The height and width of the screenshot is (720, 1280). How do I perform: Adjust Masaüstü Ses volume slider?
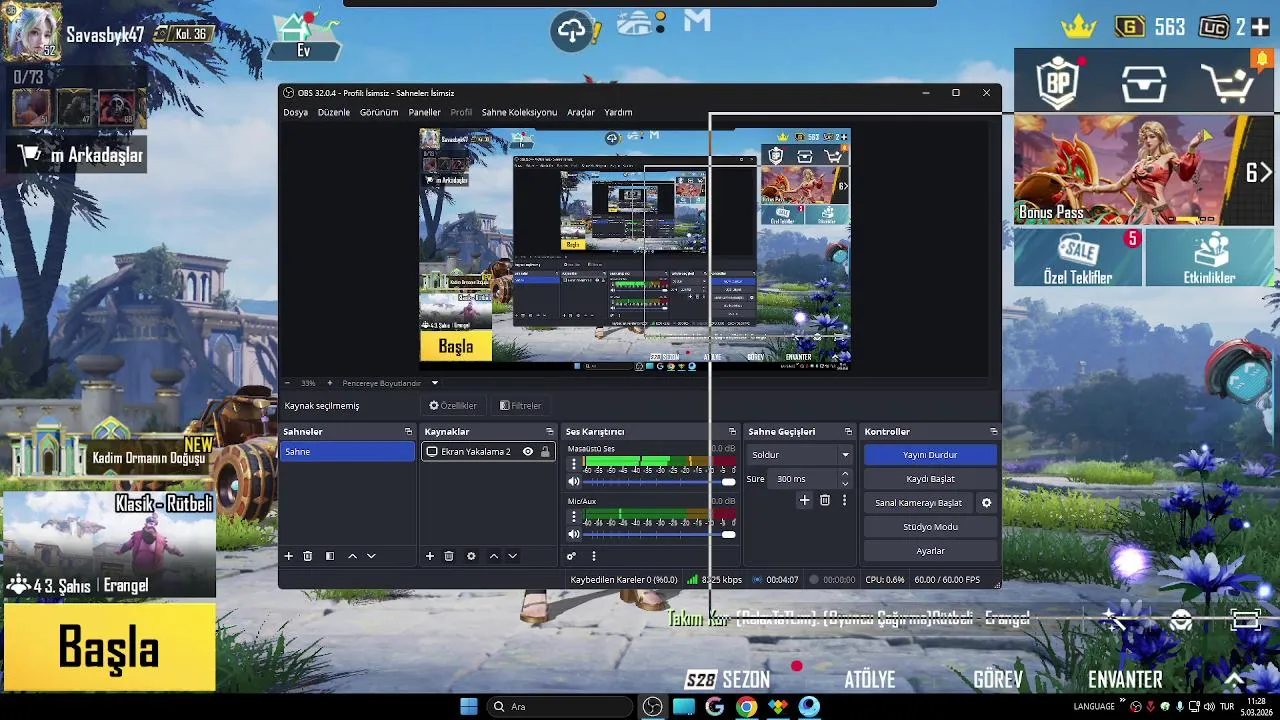click(660, 482)
